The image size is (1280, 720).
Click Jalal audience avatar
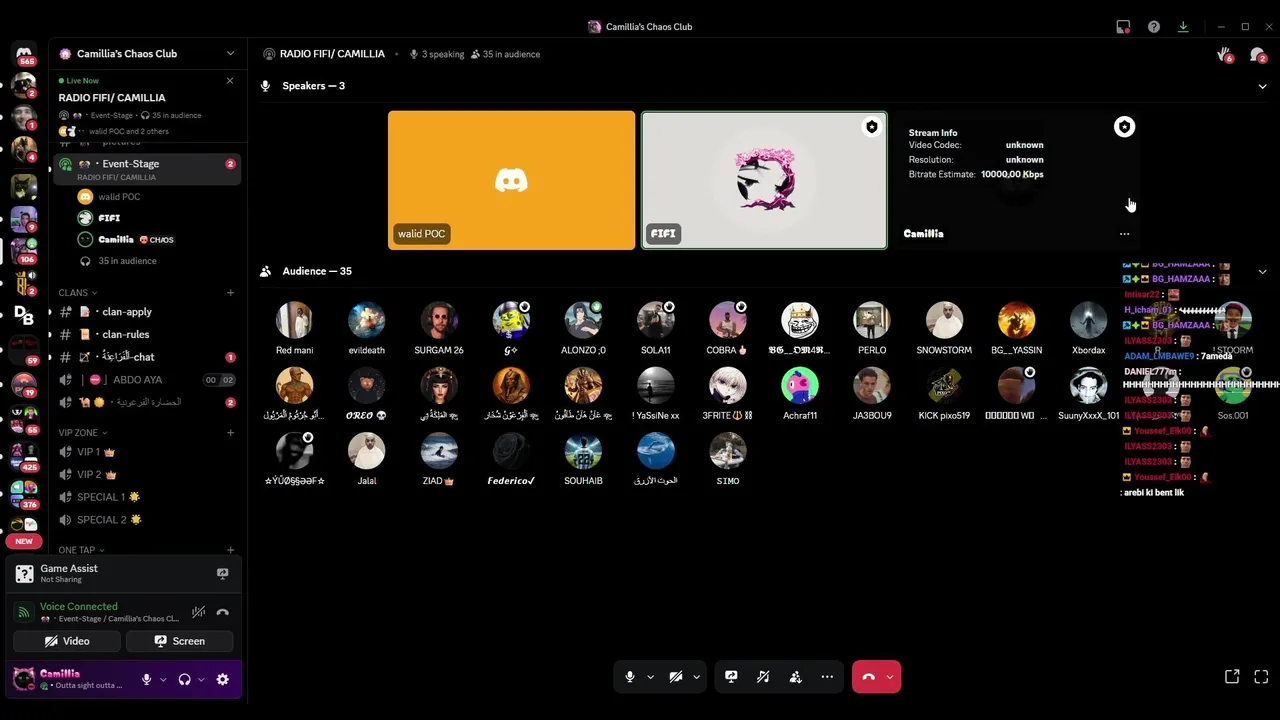(x=367, y=452)
